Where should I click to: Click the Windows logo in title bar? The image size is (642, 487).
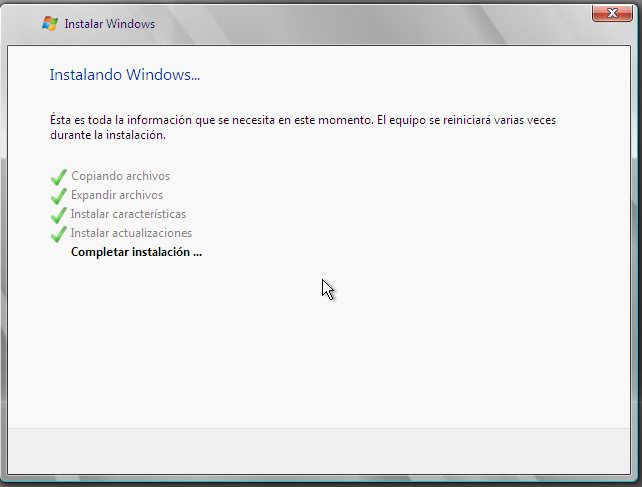50,23
